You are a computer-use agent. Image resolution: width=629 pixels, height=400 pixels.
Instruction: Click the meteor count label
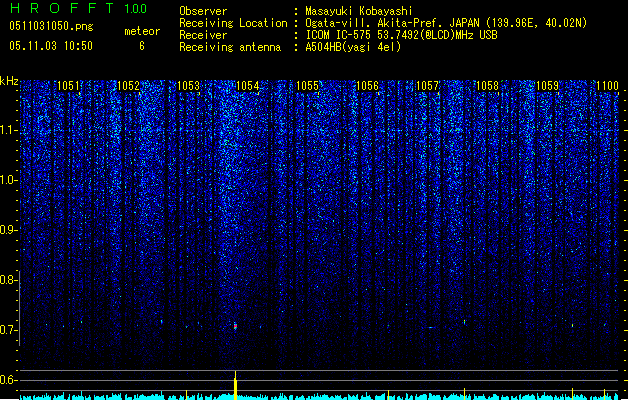(x=142, y=31)
